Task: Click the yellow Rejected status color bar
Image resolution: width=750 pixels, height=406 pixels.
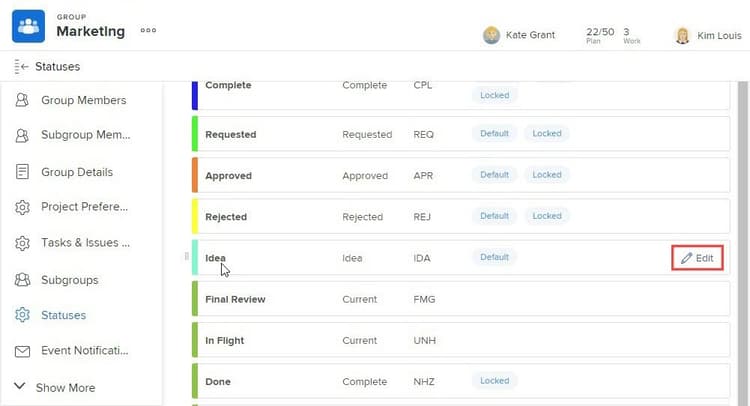Action: click(194, 216)
